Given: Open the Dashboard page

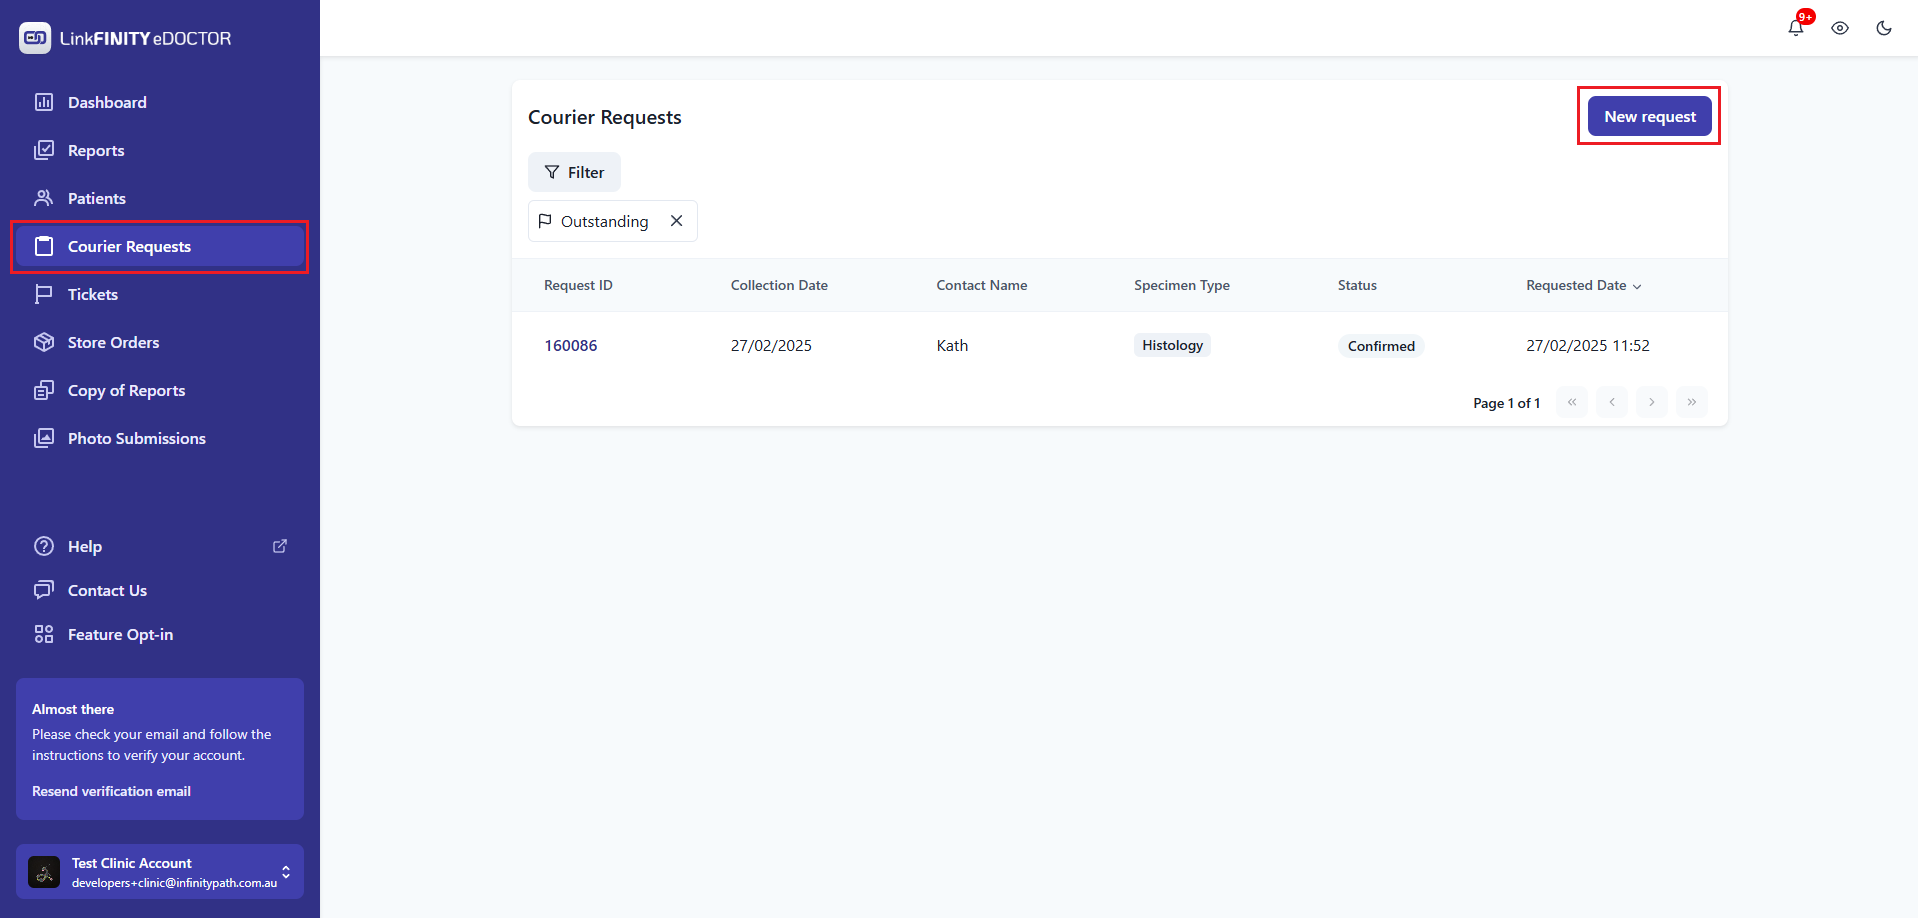Looking at the screenshot, I should [x=107, y=102].
